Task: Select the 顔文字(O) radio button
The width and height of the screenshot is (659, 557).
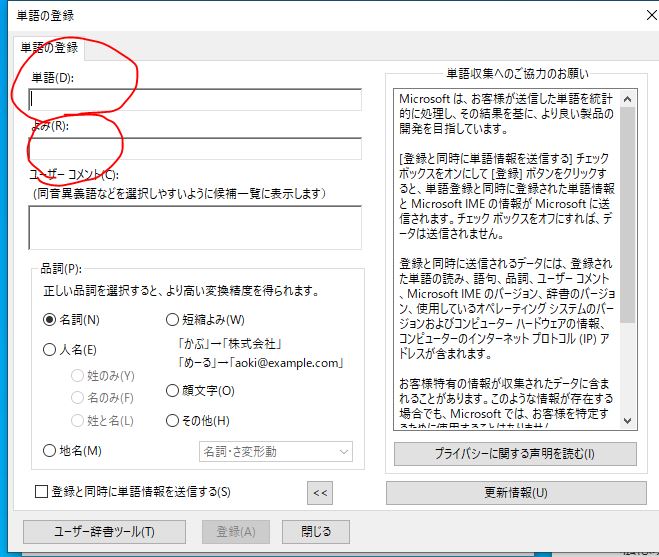Action: tap(172, 390)
